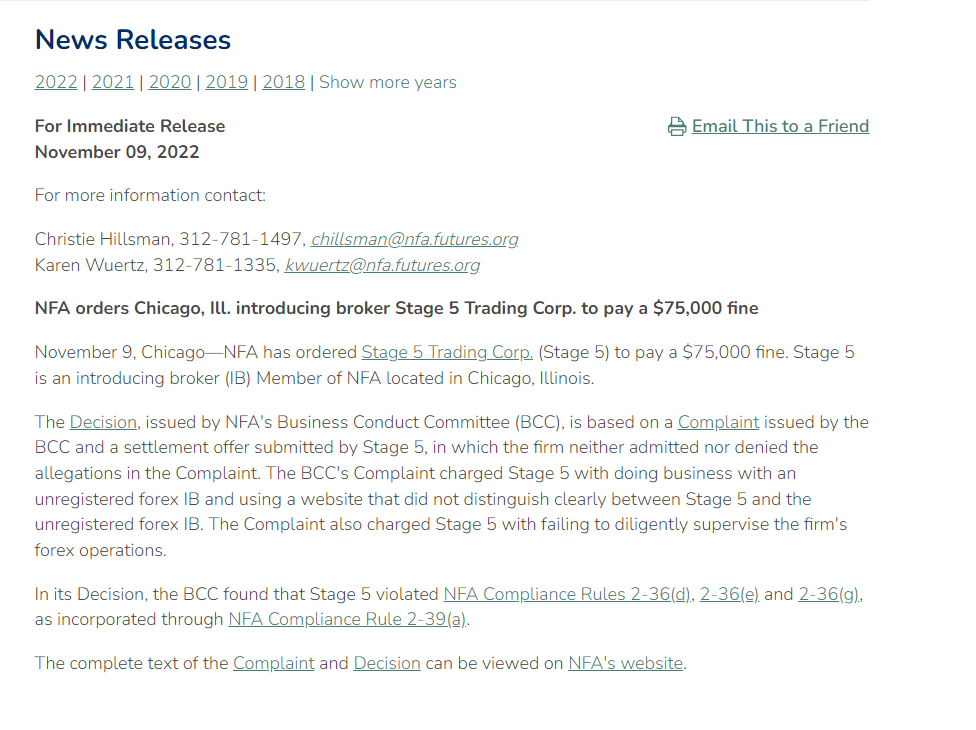This screenshot has width=976, height=730.
Task: Go to 2018 news releases
Action: coord(284,82)
